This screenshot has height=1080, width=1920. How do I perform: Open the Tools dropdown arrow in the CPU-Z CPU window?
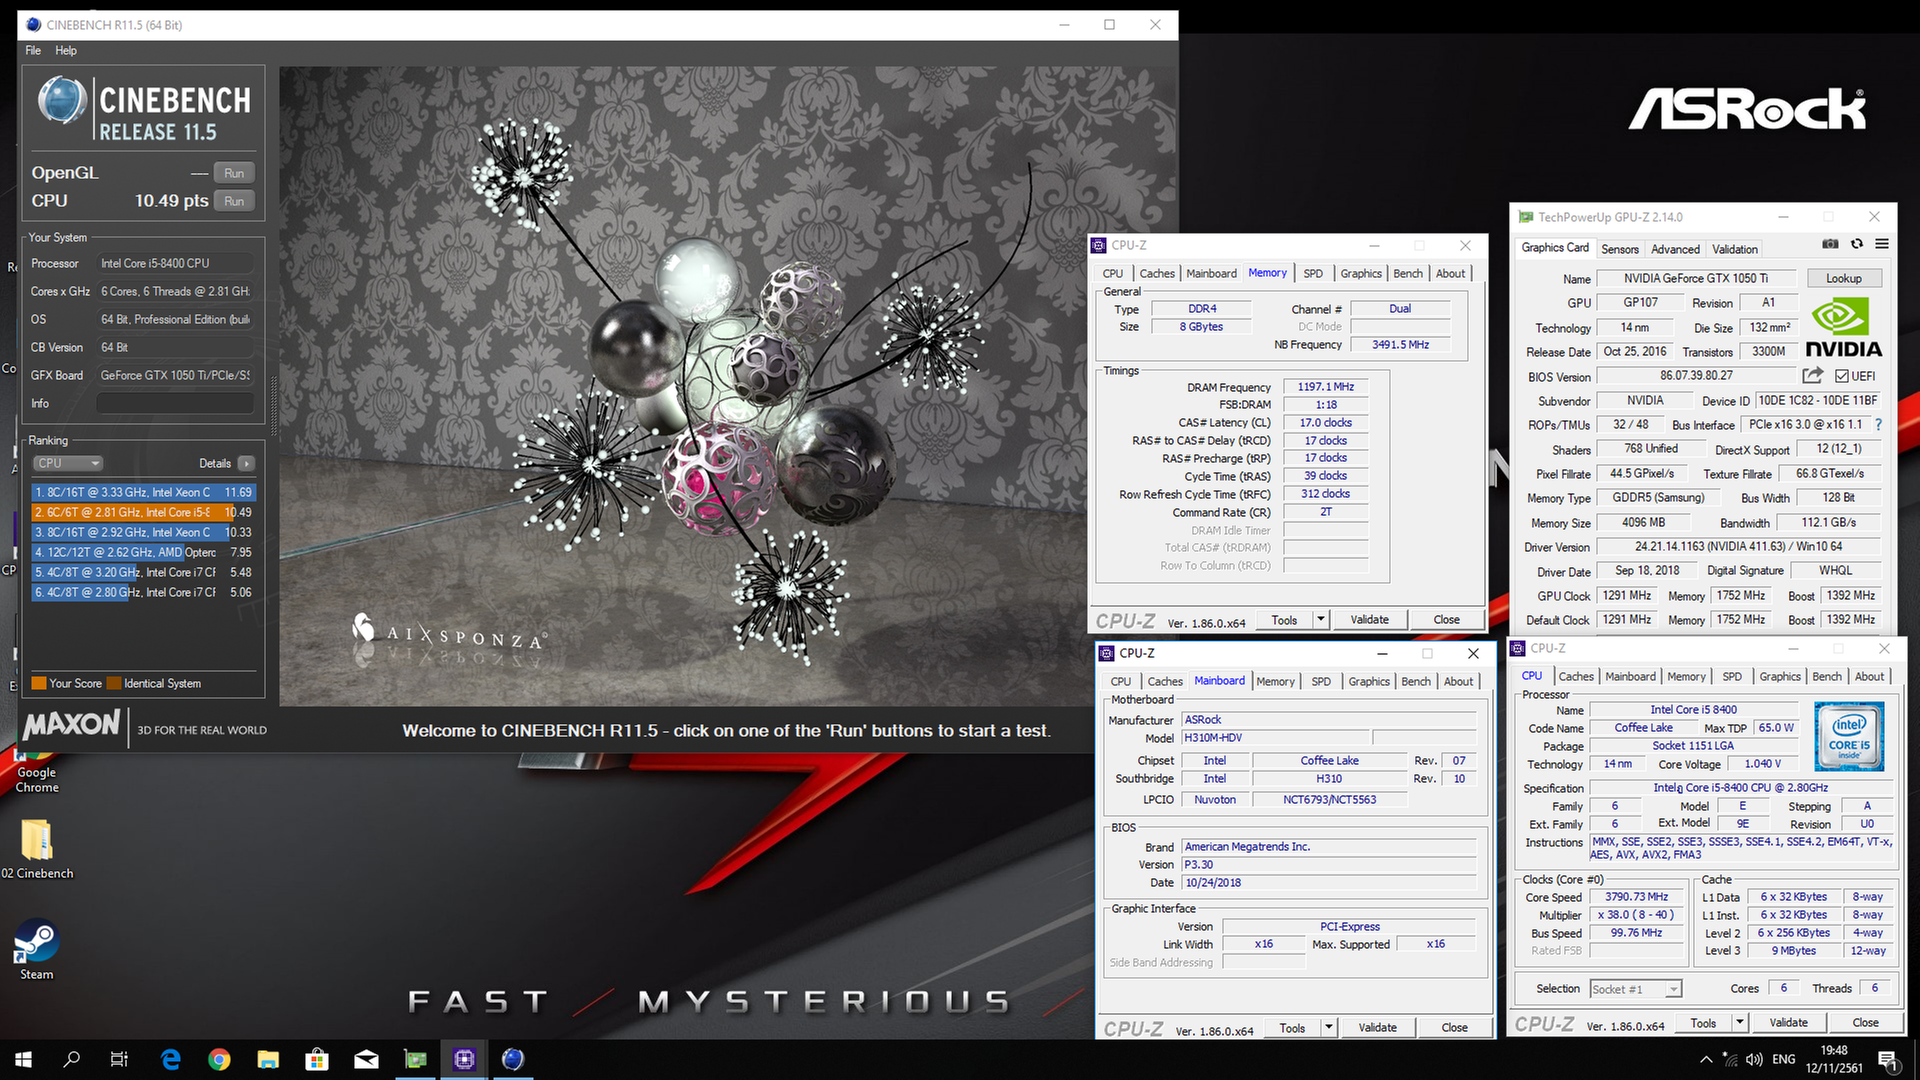click(x=1739, y=1022)
